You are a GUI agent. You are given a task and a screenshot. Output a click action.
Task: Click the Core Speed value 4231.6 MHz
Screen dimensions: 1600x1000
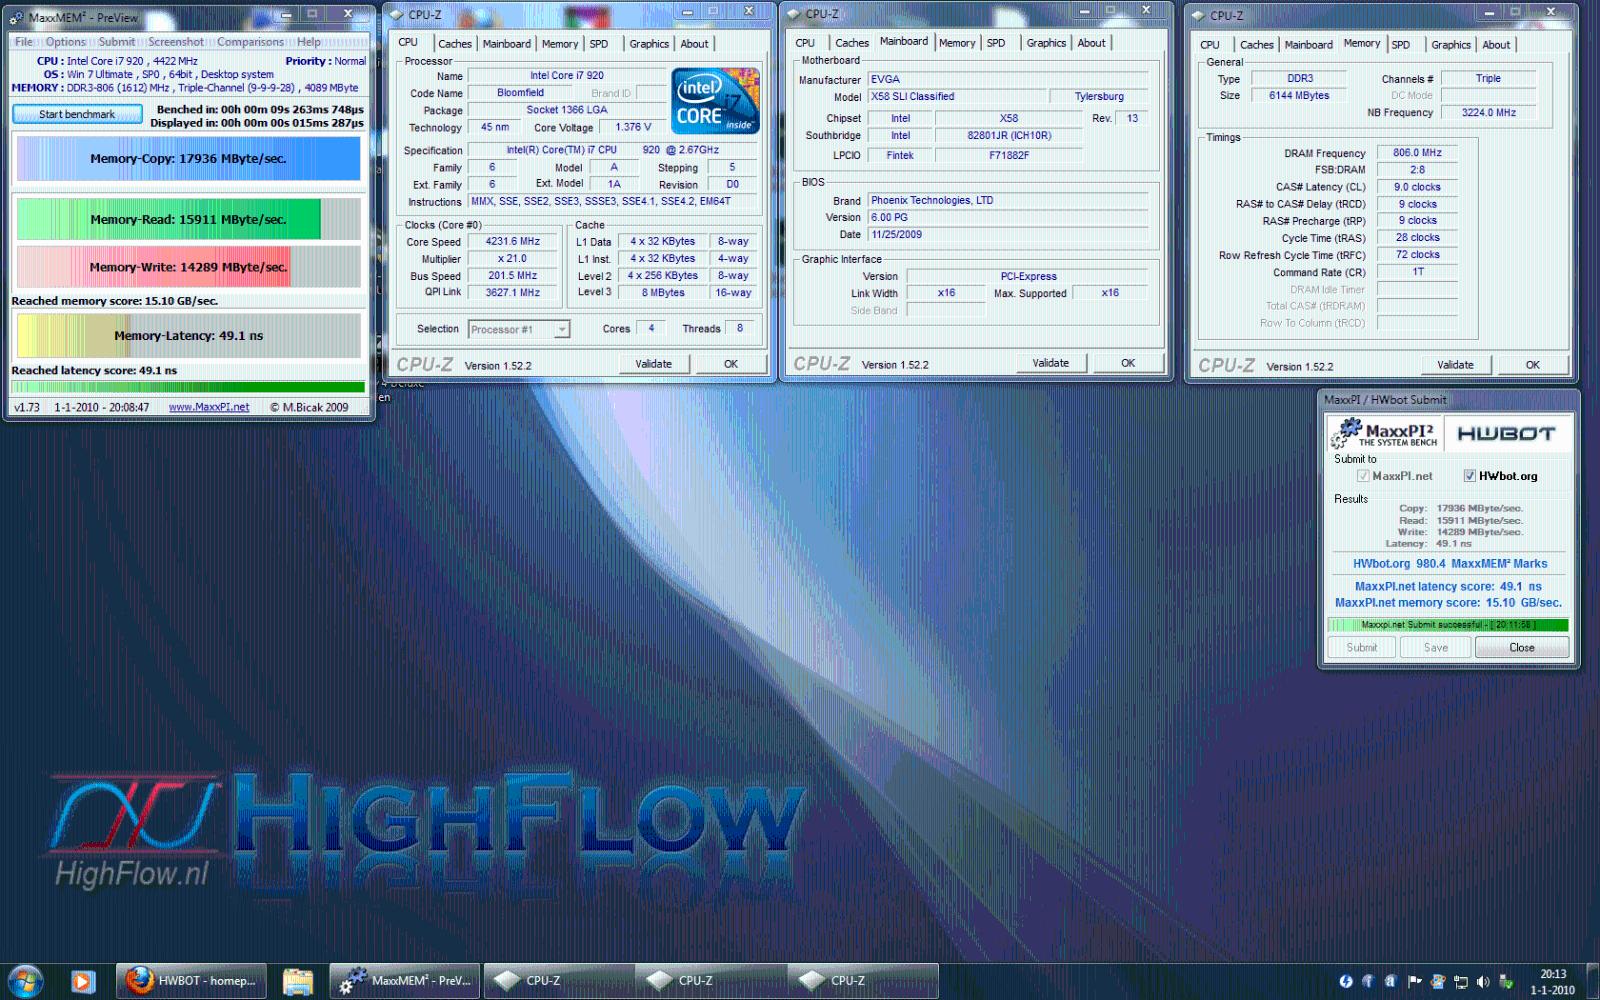pyautogui.click(x=512, y=241)
